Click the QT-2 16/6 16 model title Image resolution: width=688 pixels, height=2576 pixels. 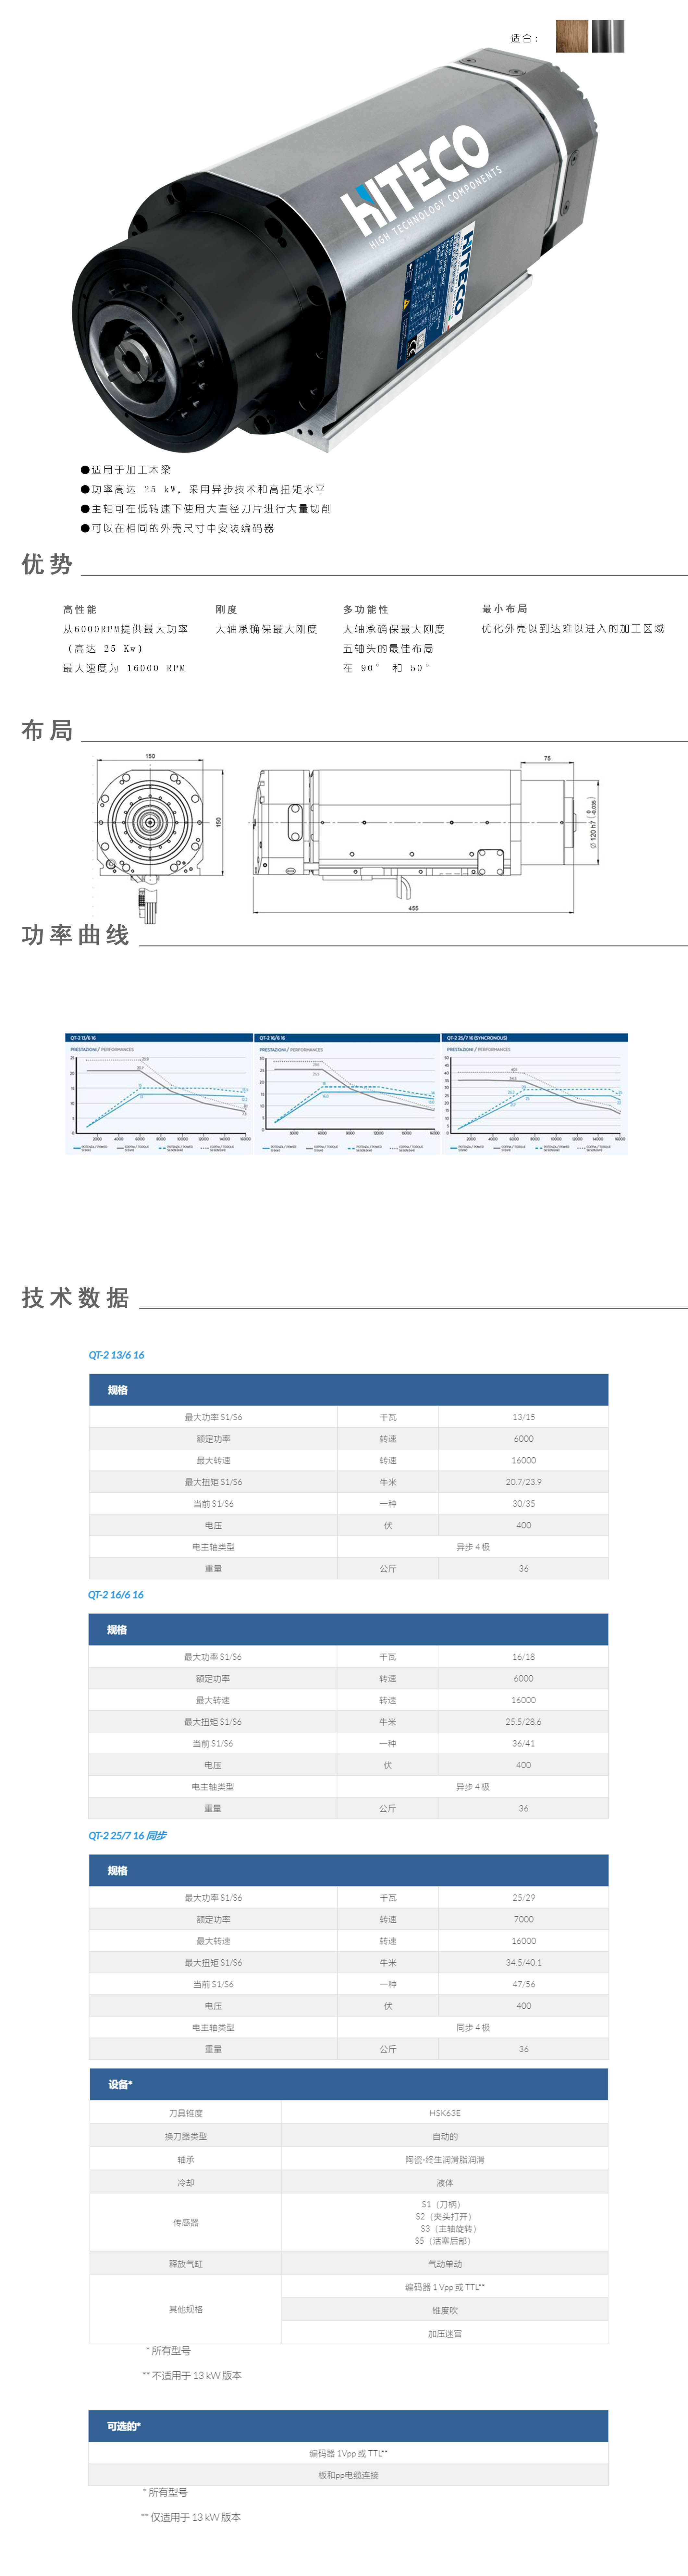click(x=116, y=1595)
